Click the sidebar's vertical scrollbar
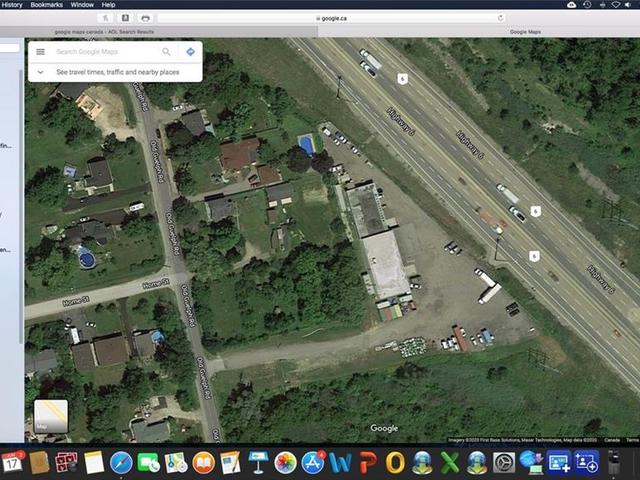 (x=21, y=206)
